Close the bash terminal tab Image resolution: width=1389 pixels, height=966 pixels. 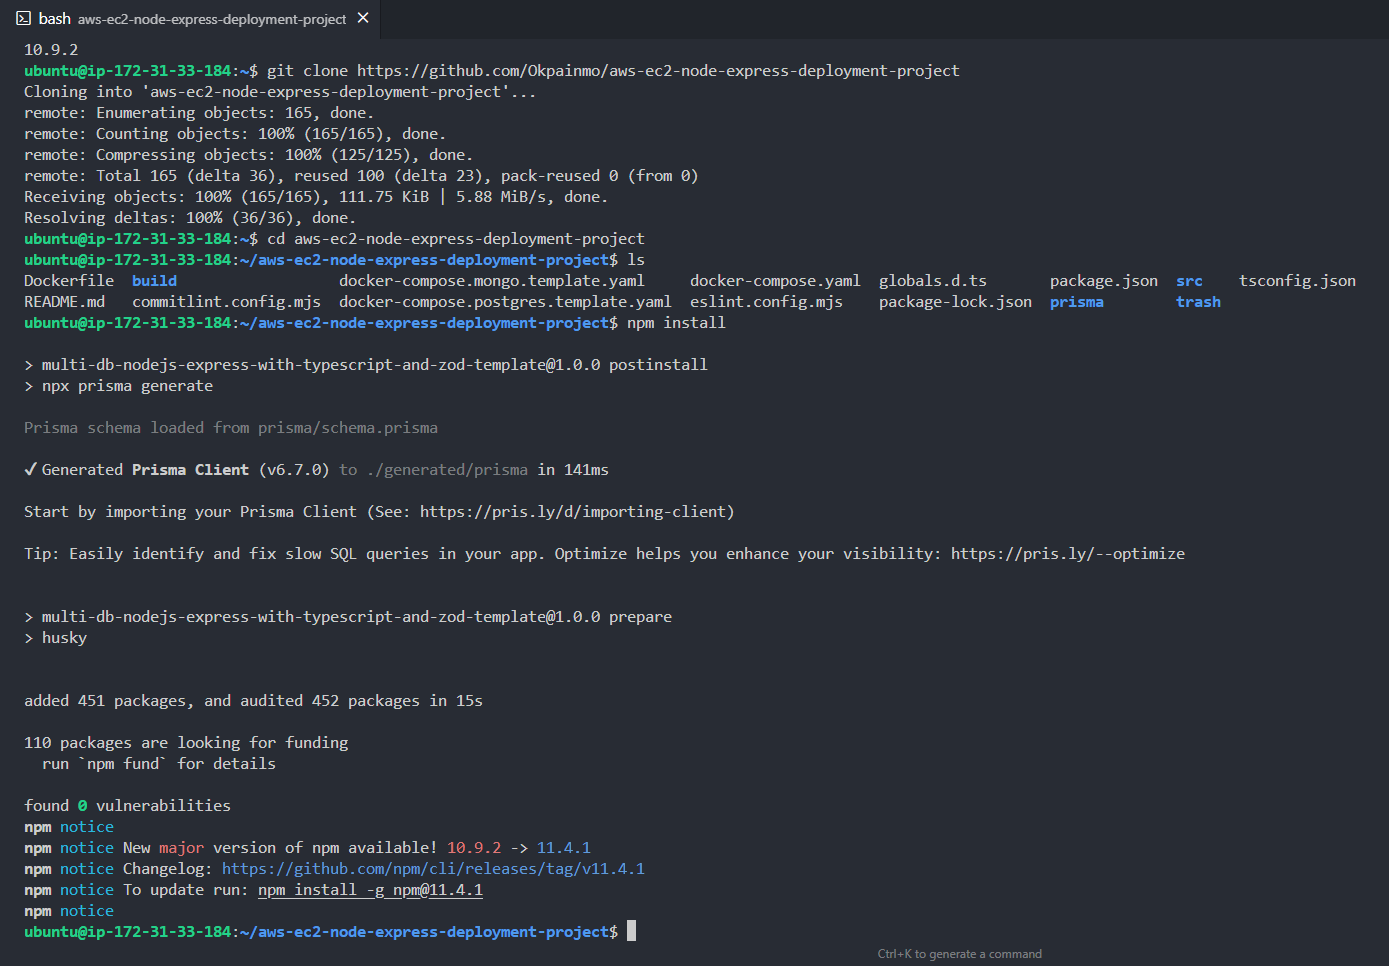coord(363,18)
